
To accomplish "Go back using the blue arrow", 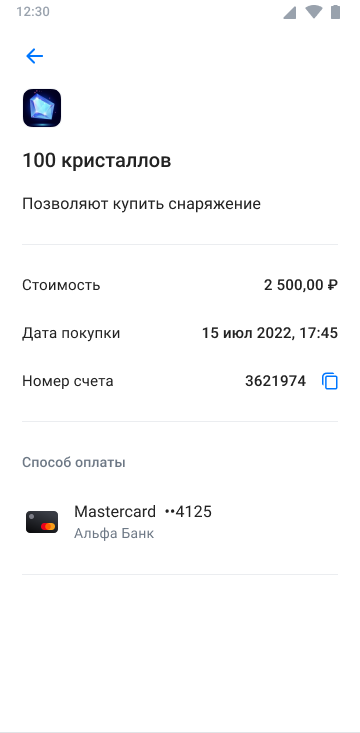I will point(34,57).
